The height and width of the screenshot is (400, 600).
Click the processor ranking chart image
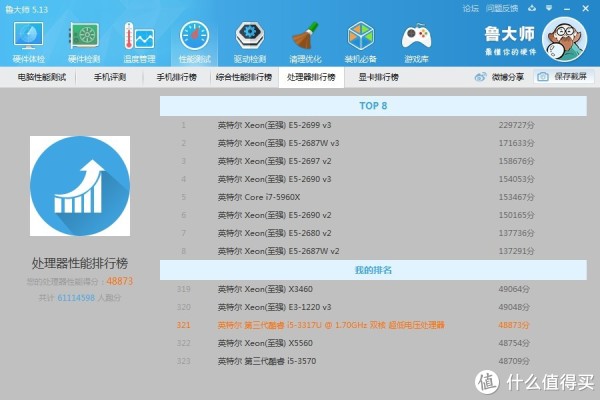click(80, 186)
